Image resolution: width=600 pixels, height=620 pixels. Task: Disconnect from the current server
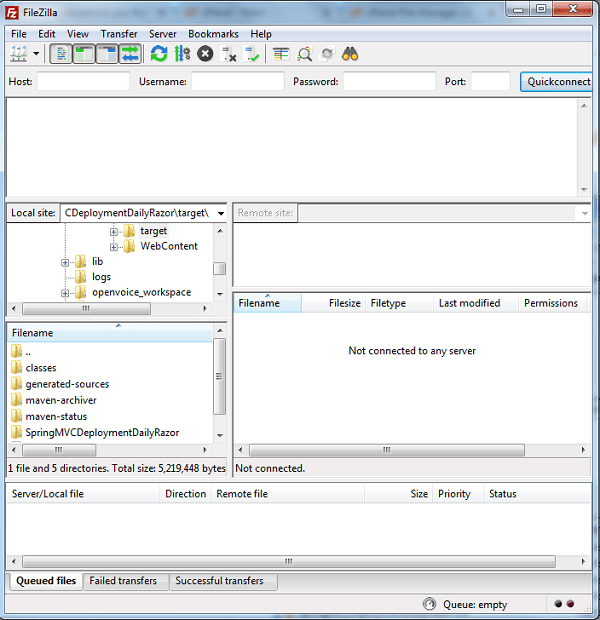click(229, 54)
